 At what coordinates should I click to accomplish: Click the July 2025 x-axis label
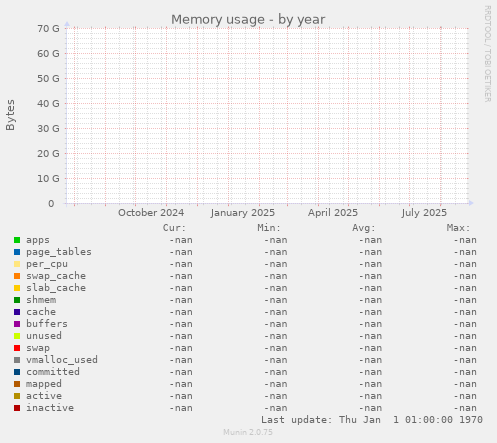[424, 213]
